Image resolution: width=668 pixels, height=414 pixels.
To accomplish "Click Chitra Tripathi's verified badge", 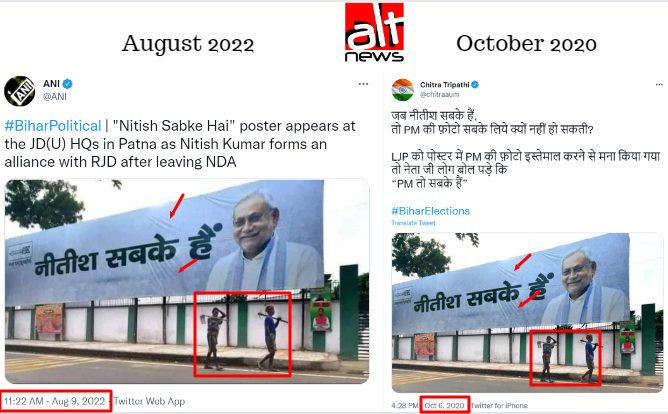I will (475, 85).
